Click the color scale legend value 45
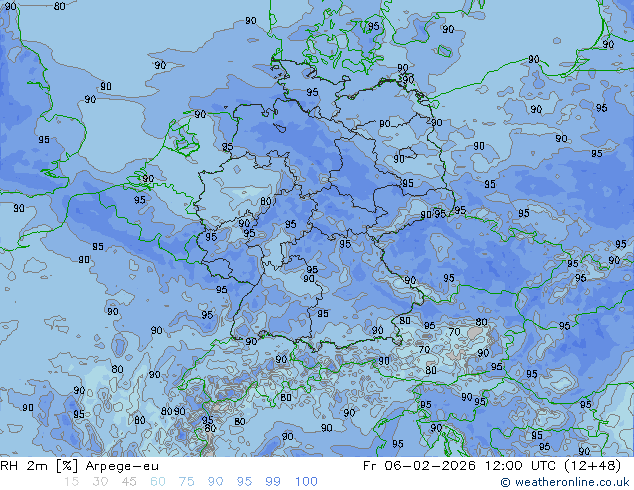Viewport: 634px width, 490px height. click(x=129, y=482)
